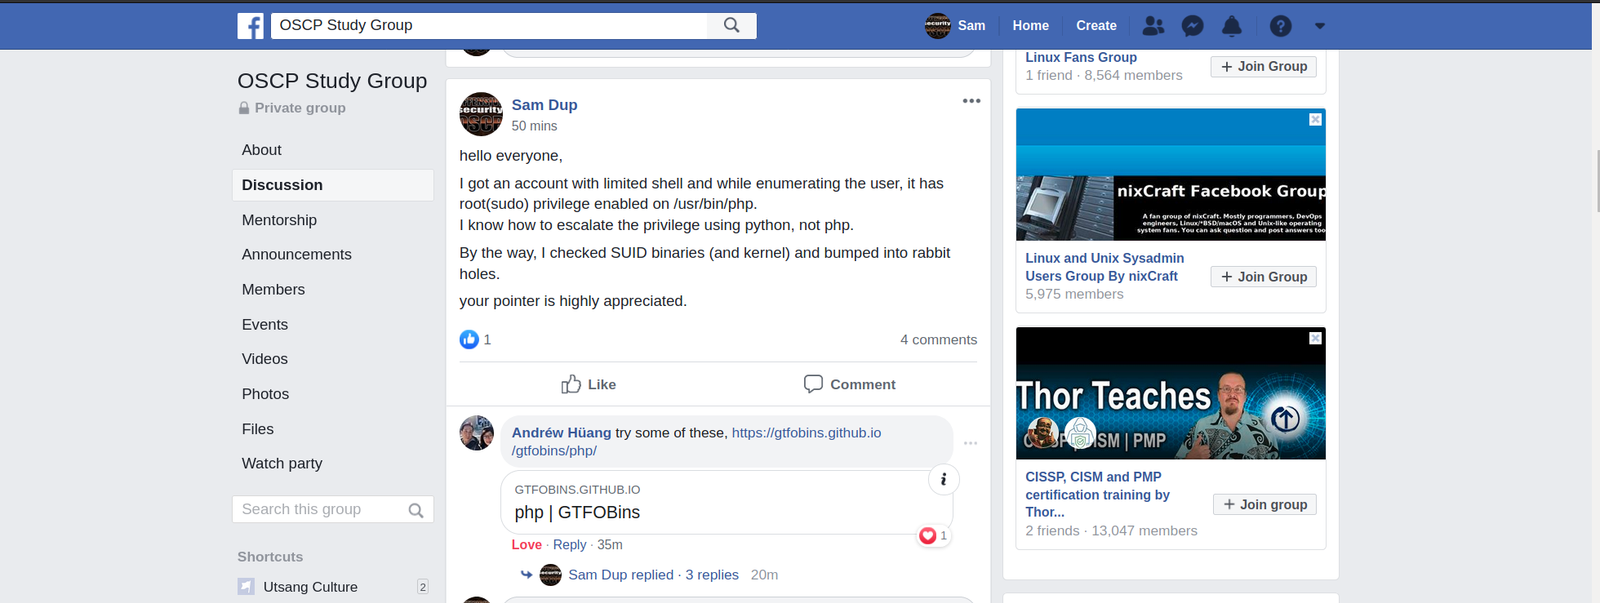Click Create in top bar
The image size is (1600, 603).
pos(1096,26)
